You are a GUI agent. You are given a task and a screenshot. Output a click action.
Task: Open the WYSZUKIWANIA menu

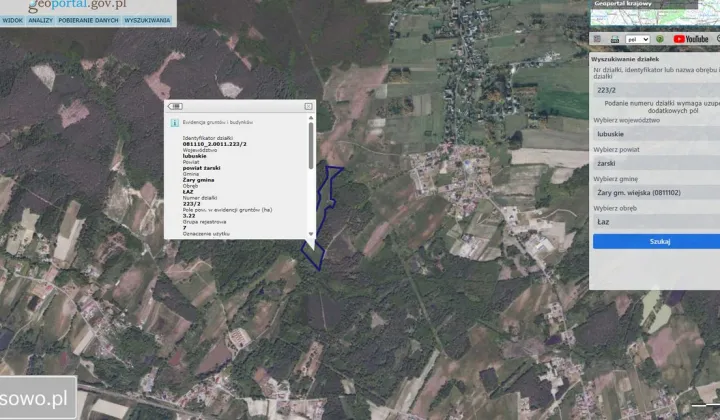coord(147,20)
